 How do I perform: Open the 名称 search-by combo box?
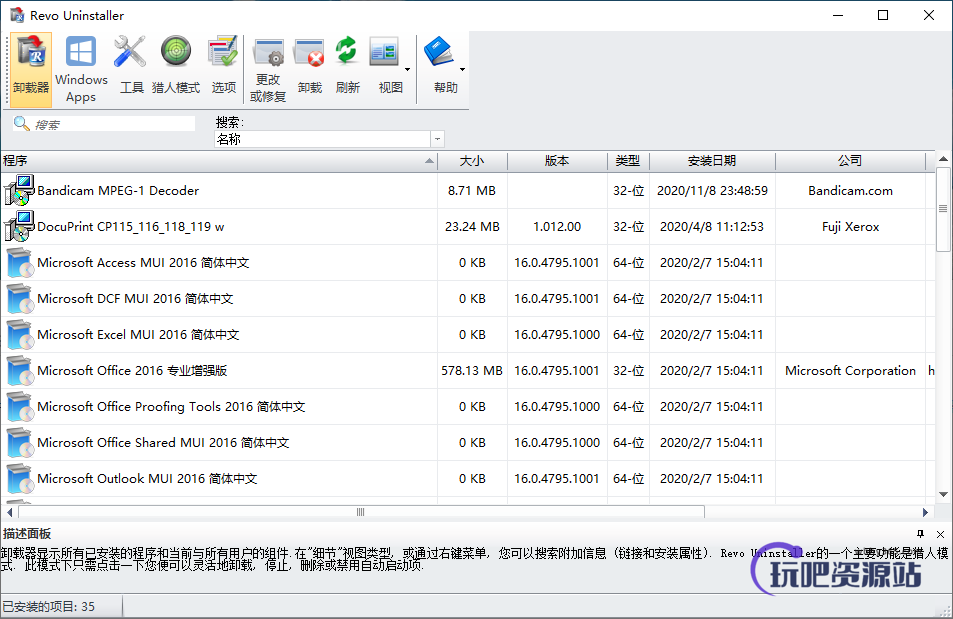329,139
